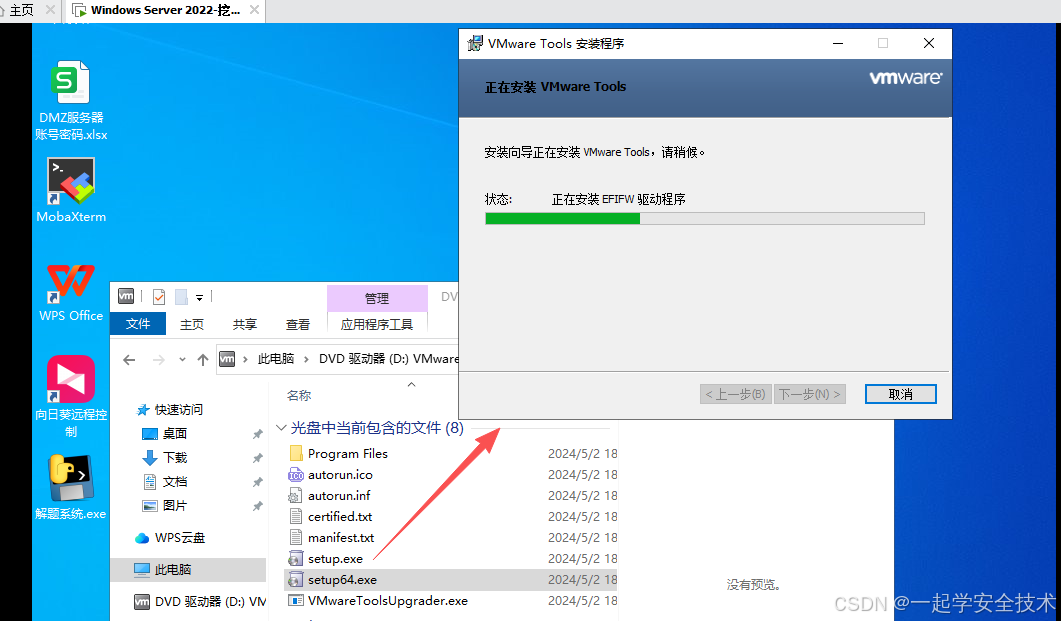Minimize the VMware Tools installer window
The image size is (1061, 621).
tap(838, 43)
